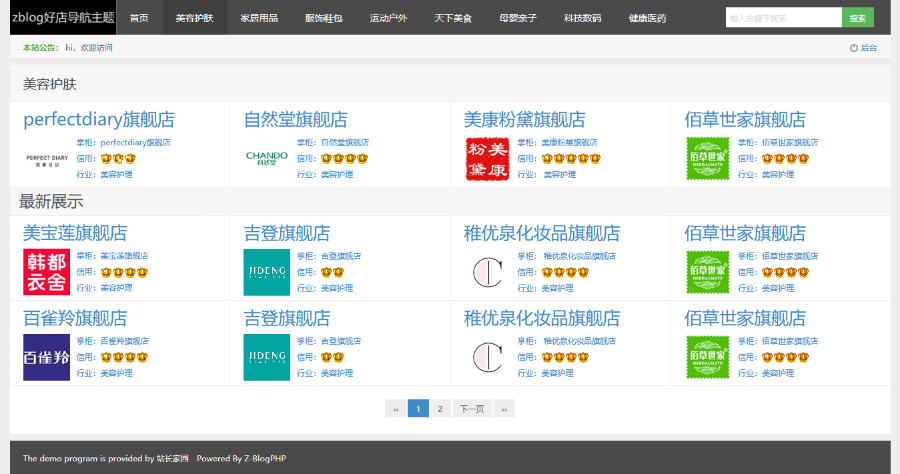Open the red 美康粉黛 logo thumbnail

tap(488, 159)
